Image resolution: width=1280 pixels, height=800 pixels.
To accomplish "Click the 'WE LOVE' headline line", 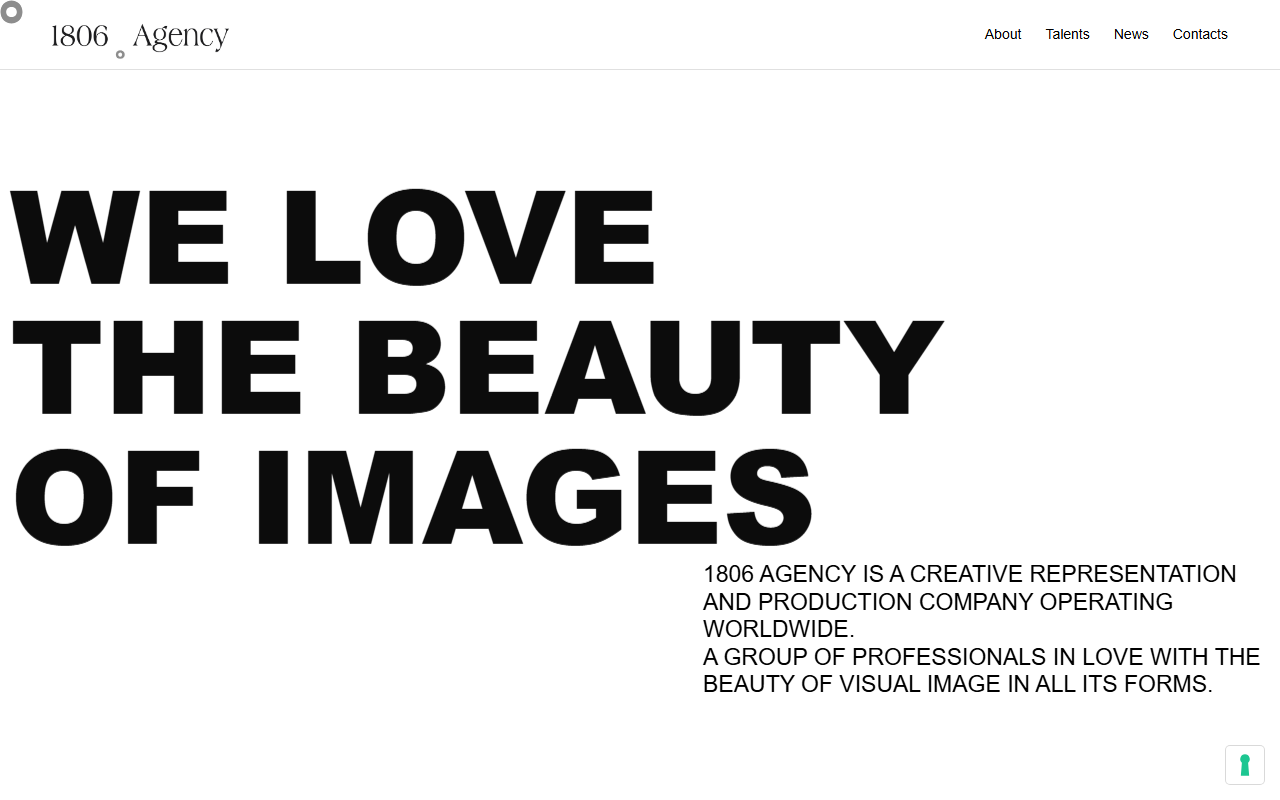I will [x=333, y=237].
